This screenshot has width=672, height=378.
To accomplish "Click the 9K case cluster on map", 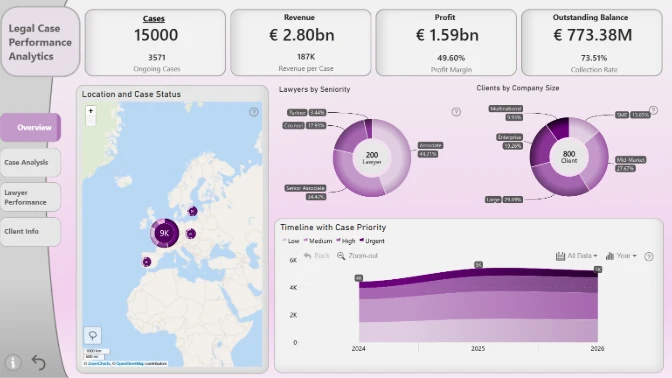I will coord(164,233).
